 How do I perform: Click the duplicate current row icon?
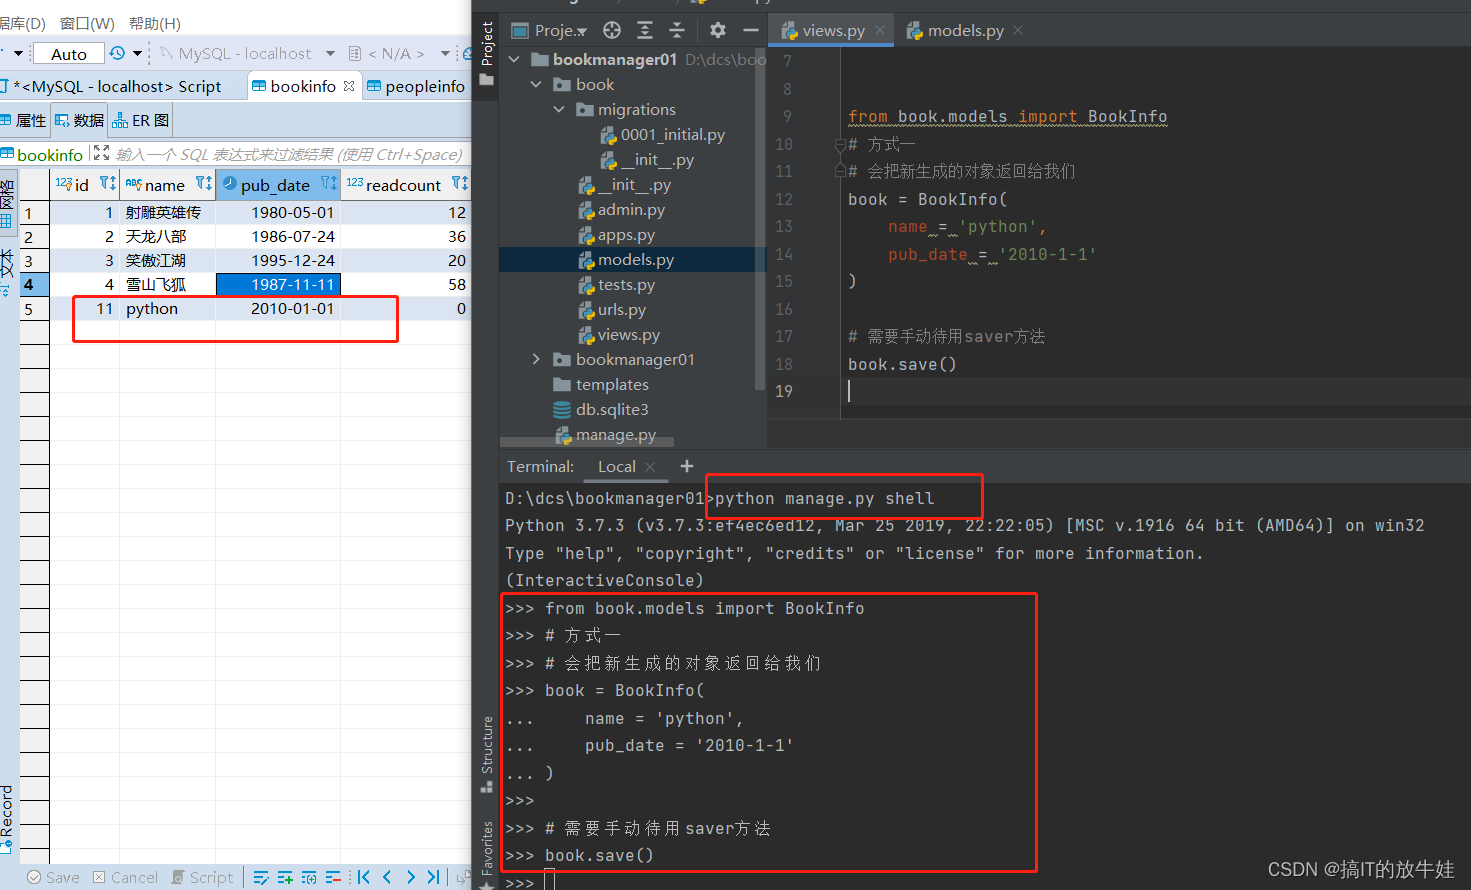309,877
